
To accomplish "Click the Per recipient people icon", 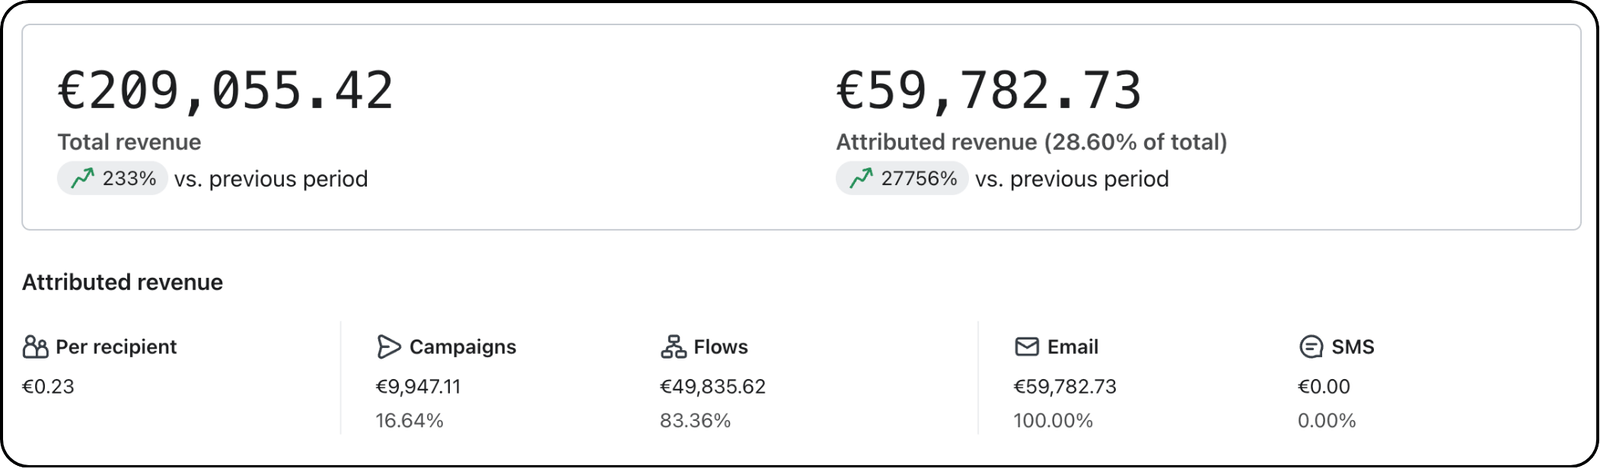I will coord(35,347).
